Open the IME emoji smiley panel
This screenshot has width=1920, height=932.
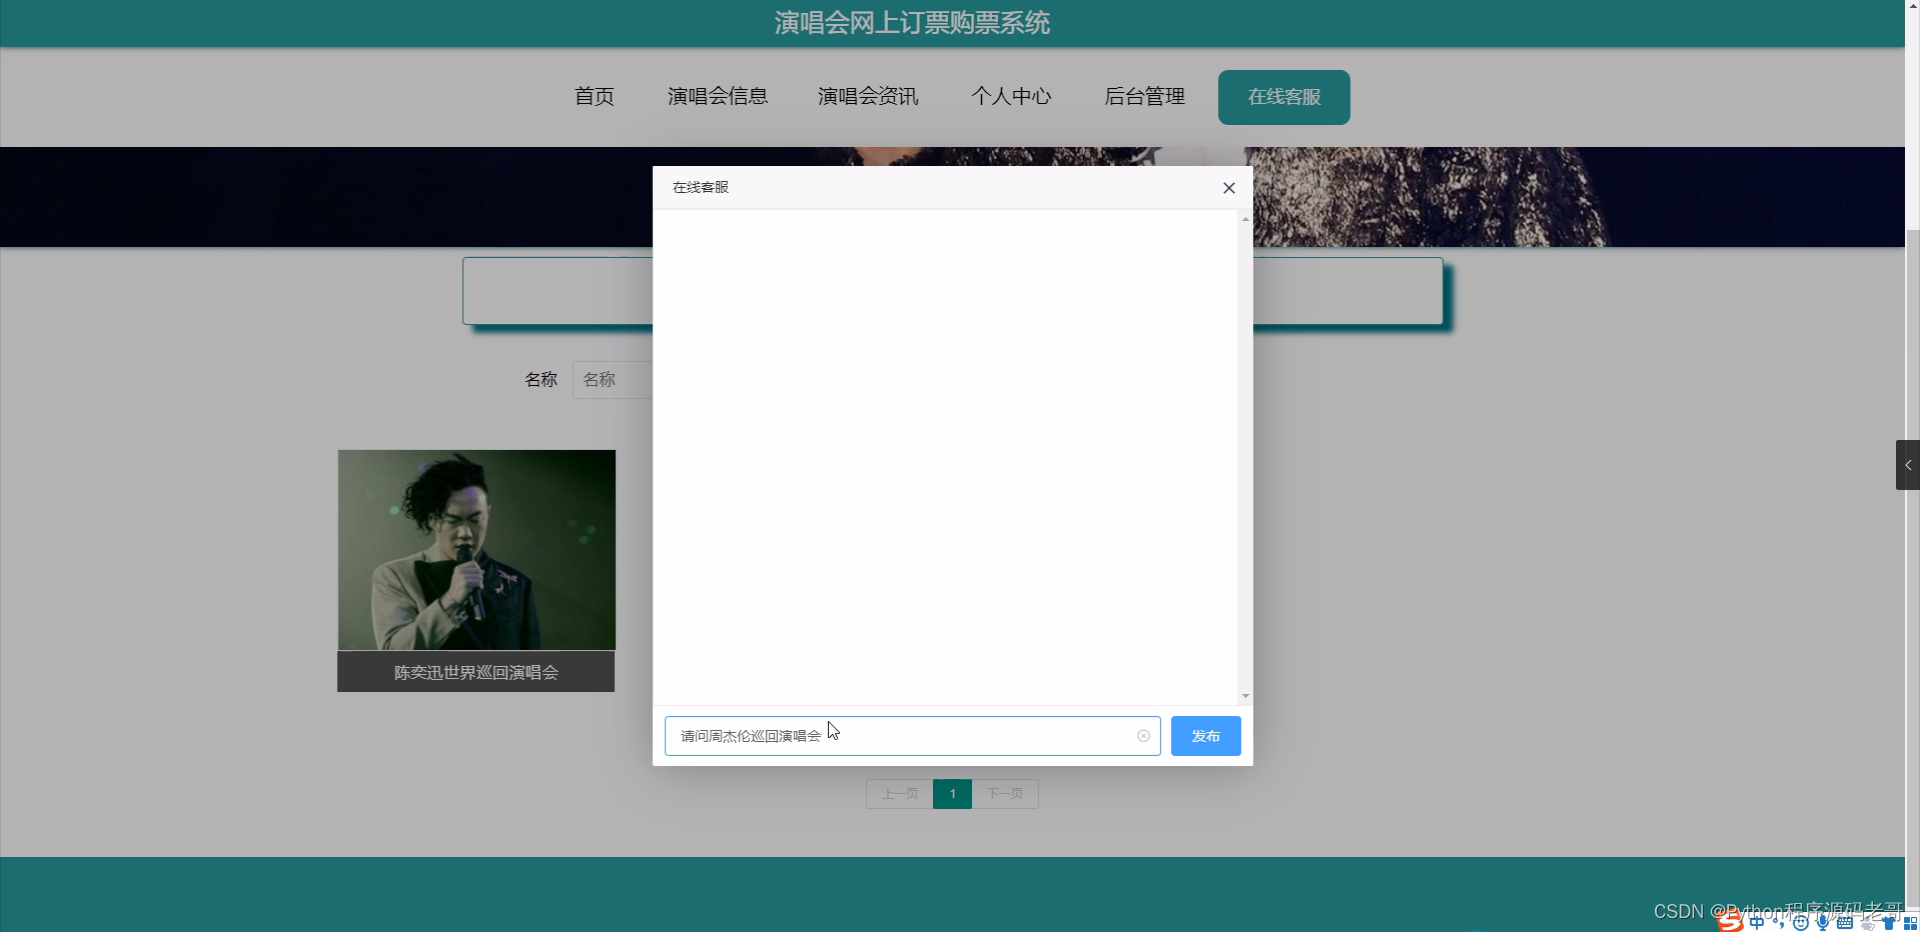[x=1801, y=923]
